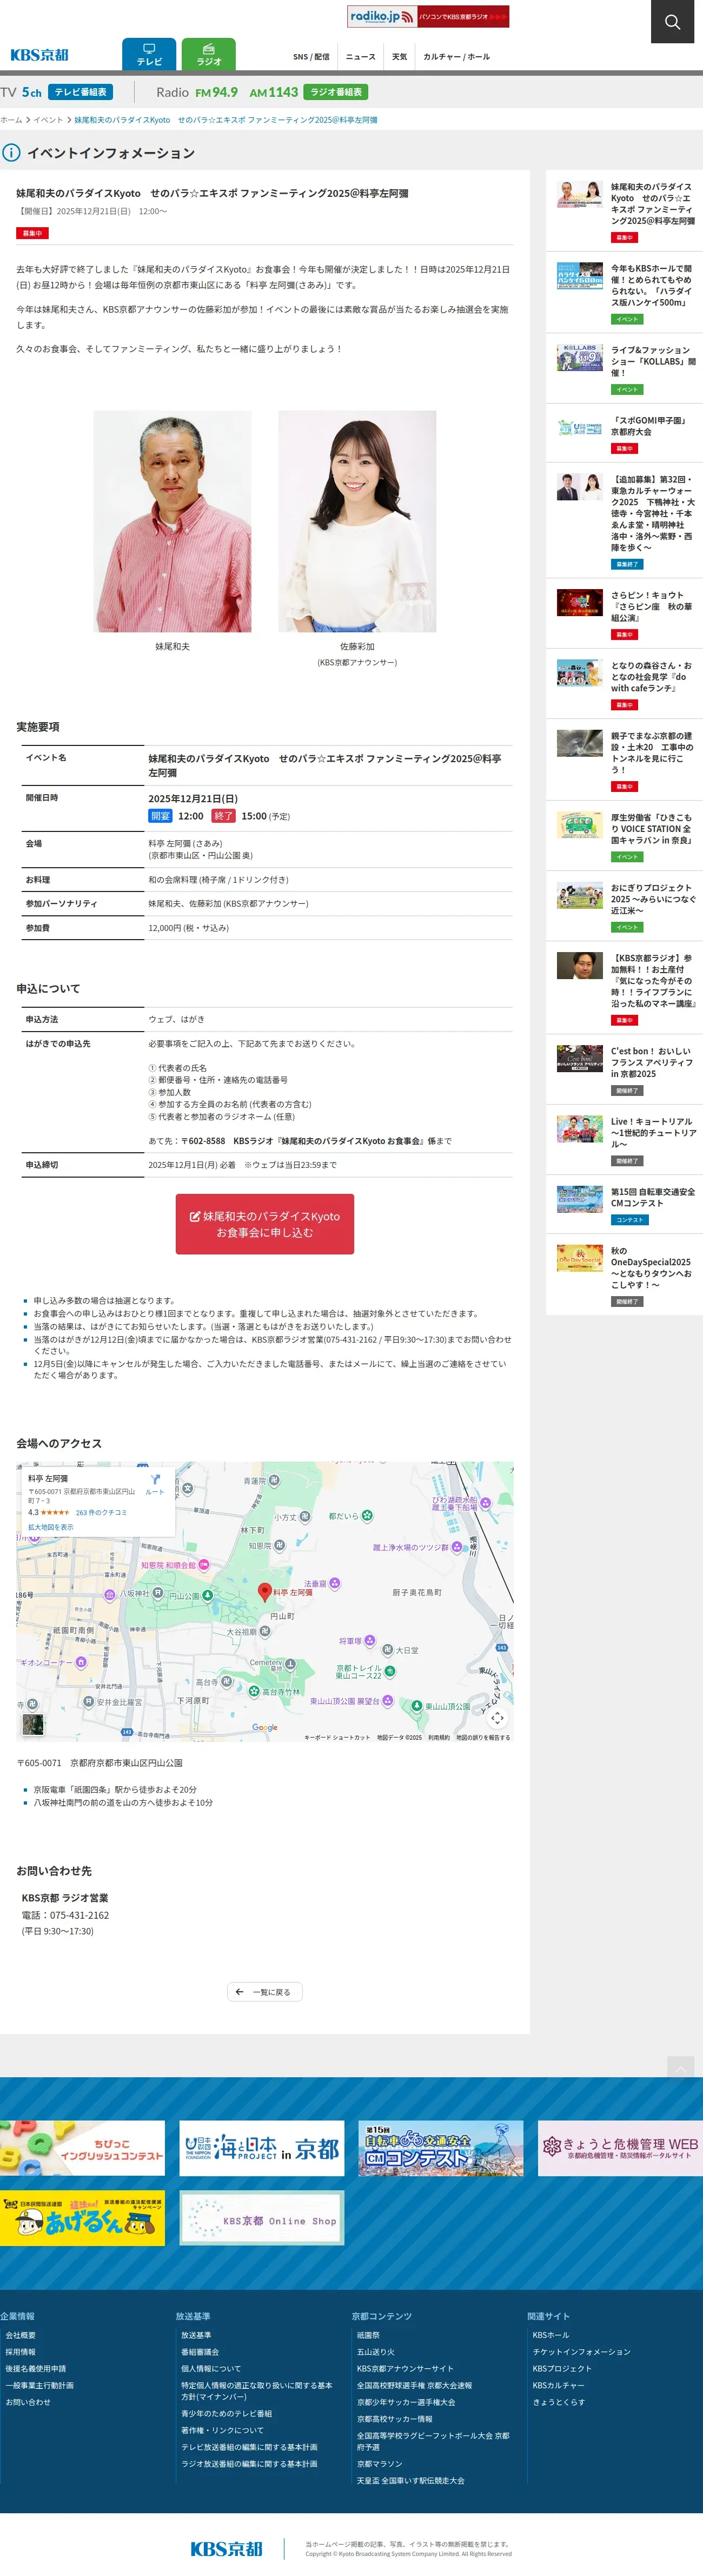Click the 都だいら marker on the map
The image size is (703, 2576).
pos(367,1516)
